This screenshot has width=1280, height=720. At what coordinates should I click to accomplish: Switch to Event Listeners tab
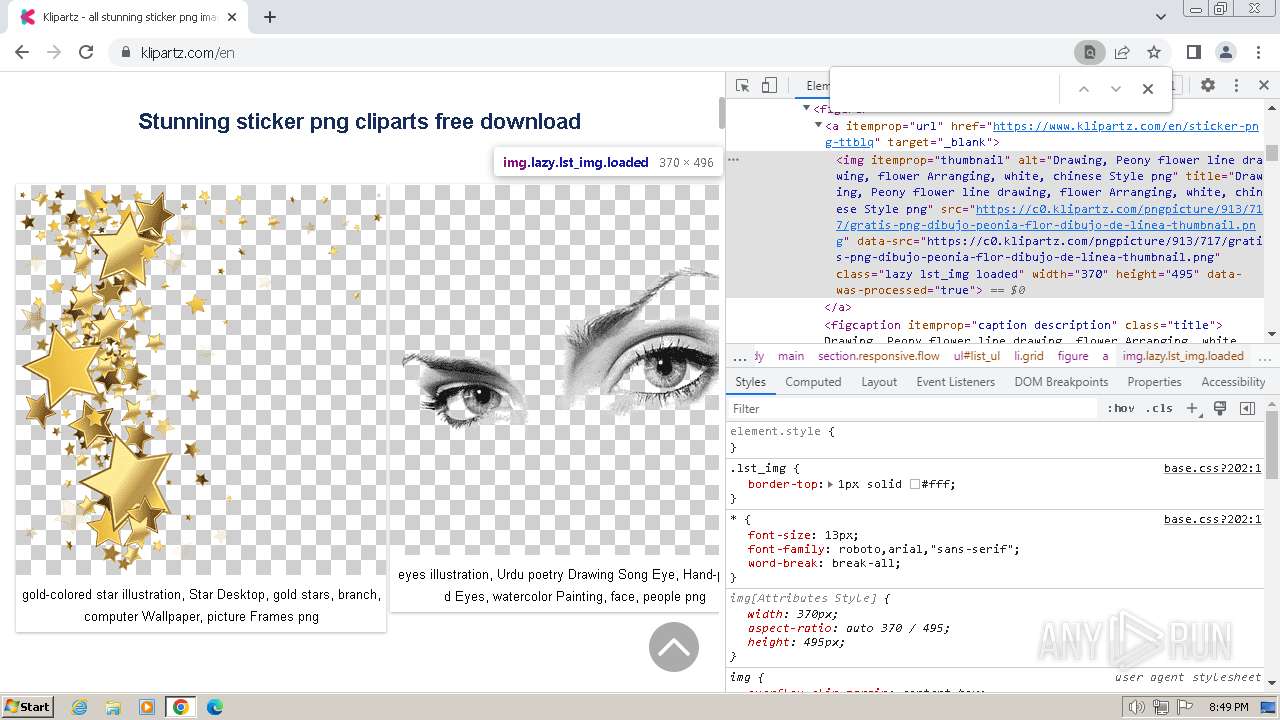pyautogui.click(x=956, y=382)
